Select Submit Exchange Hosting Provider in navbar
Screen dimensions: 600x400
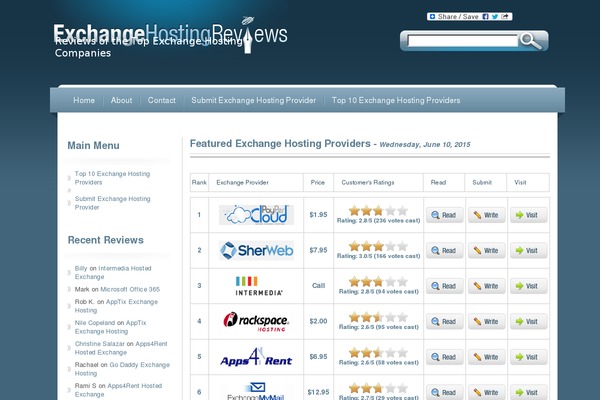tap(254, 100)
